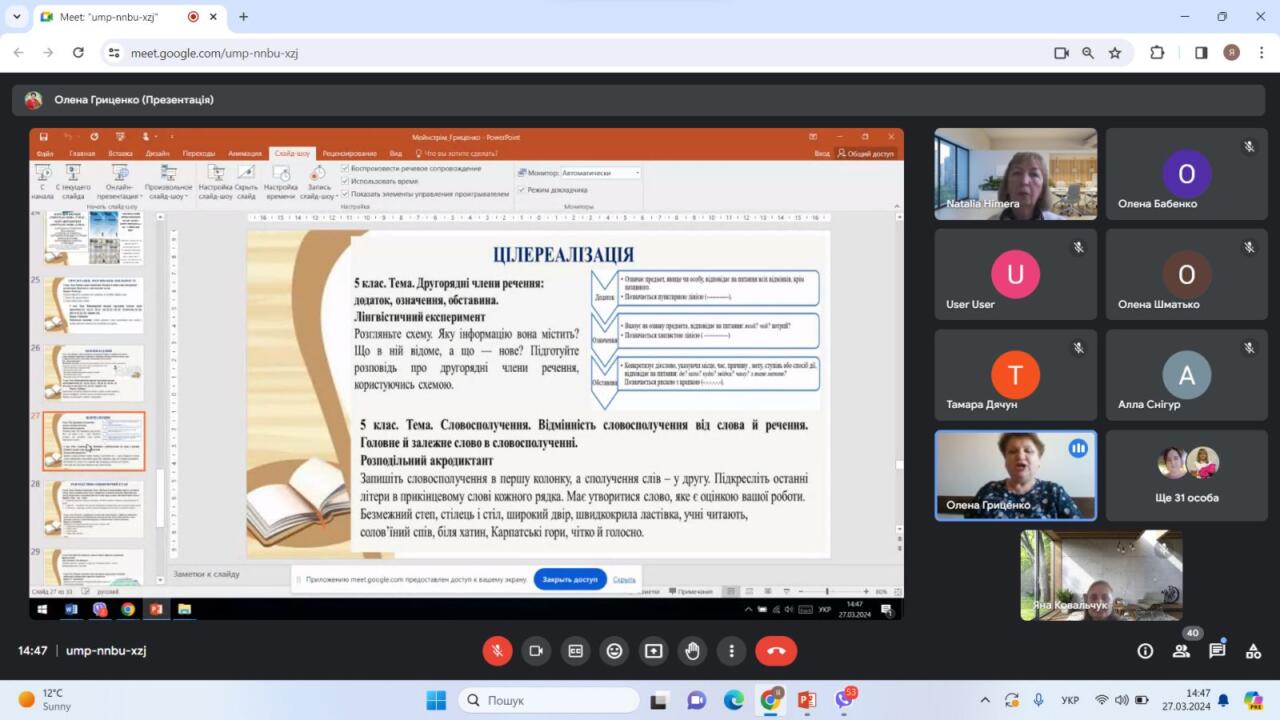The height and width of the screenshot is (720, 1280).
Task: Click 'Общий доступ' button in PowerPoint
Action: (866, 153)
